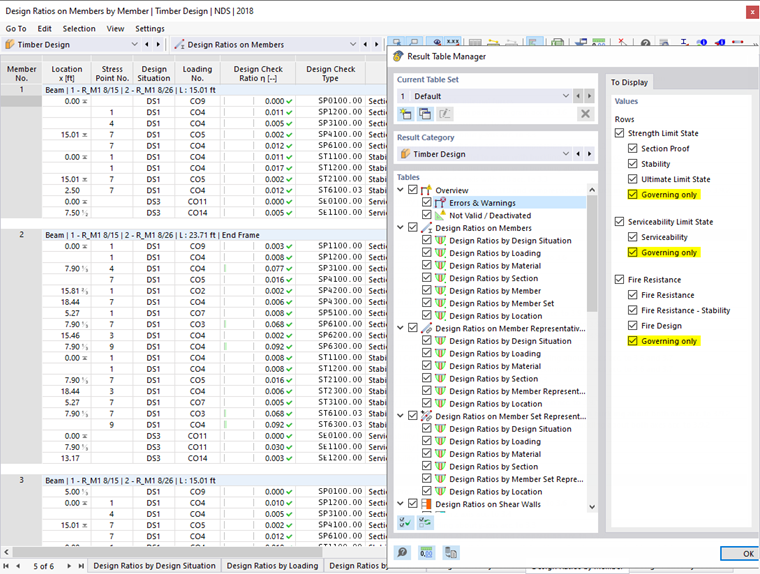Toggle the Section Proof checkbox
This screenshot has width=760, height=574.
tap(633, 149)
